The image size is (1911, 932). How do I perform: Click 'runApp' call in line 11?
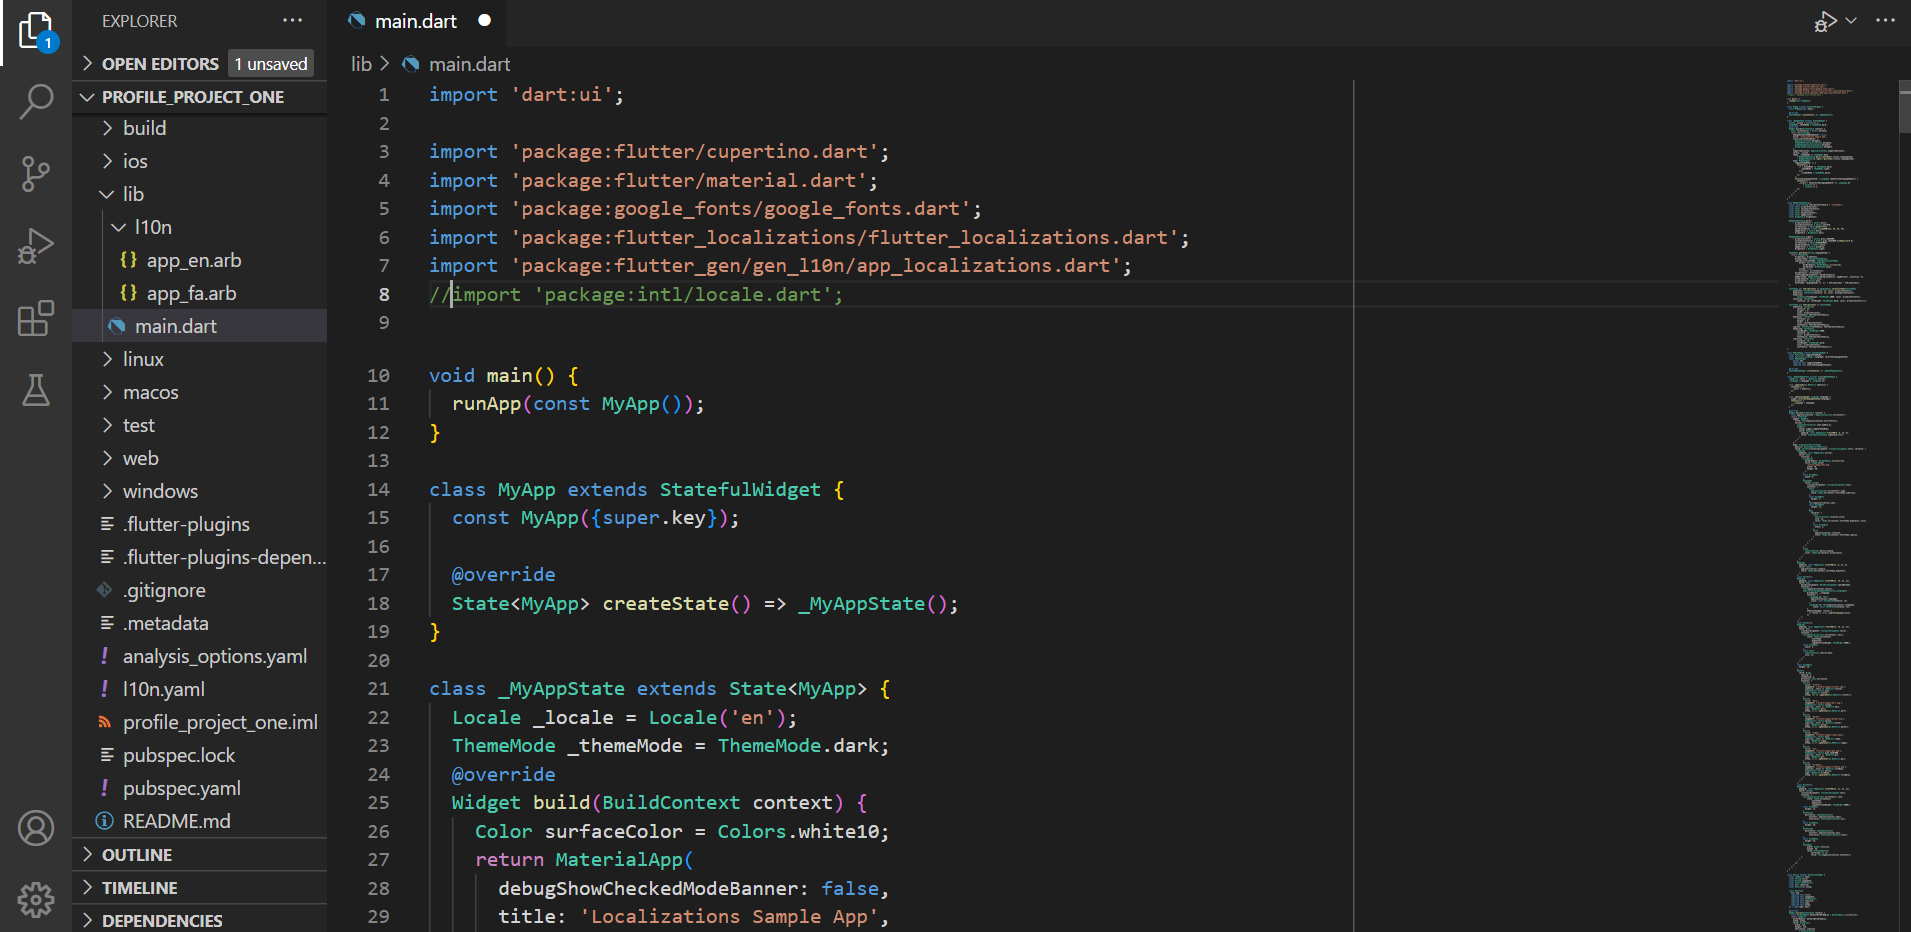tap(486, 404)
